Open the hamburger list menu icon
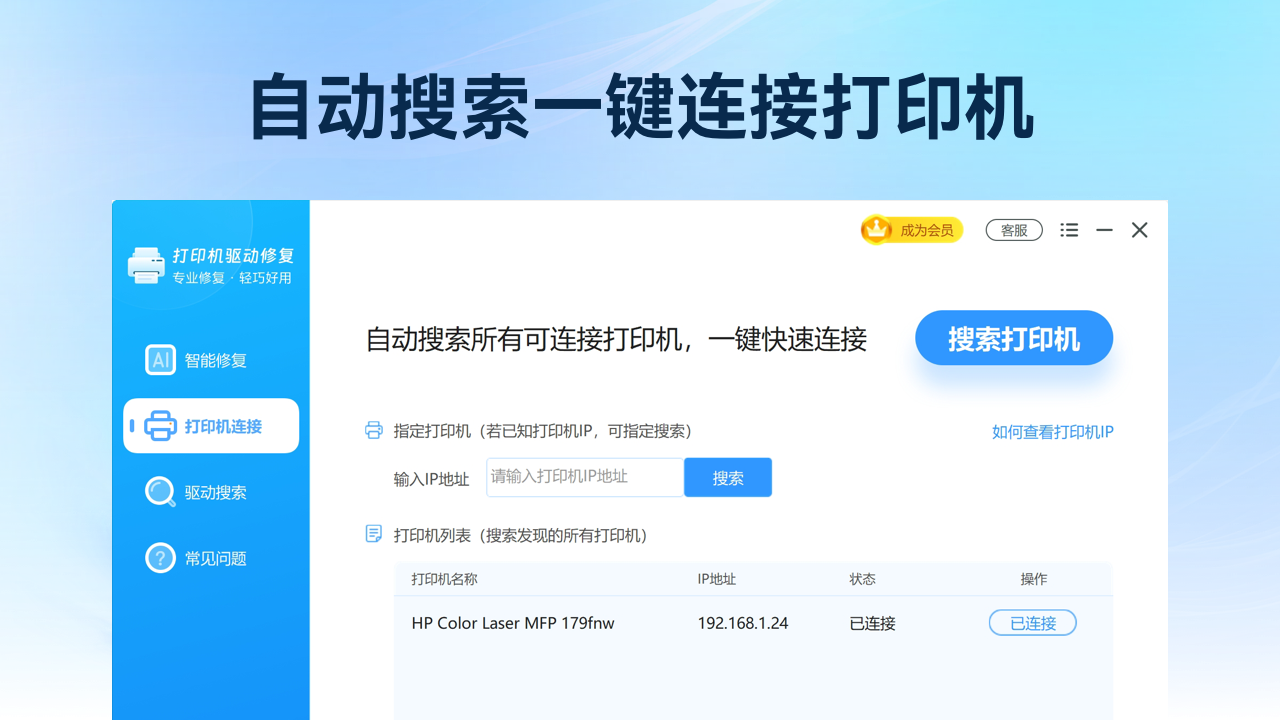Screen dimensions: 1280x720 point(1069,230)
